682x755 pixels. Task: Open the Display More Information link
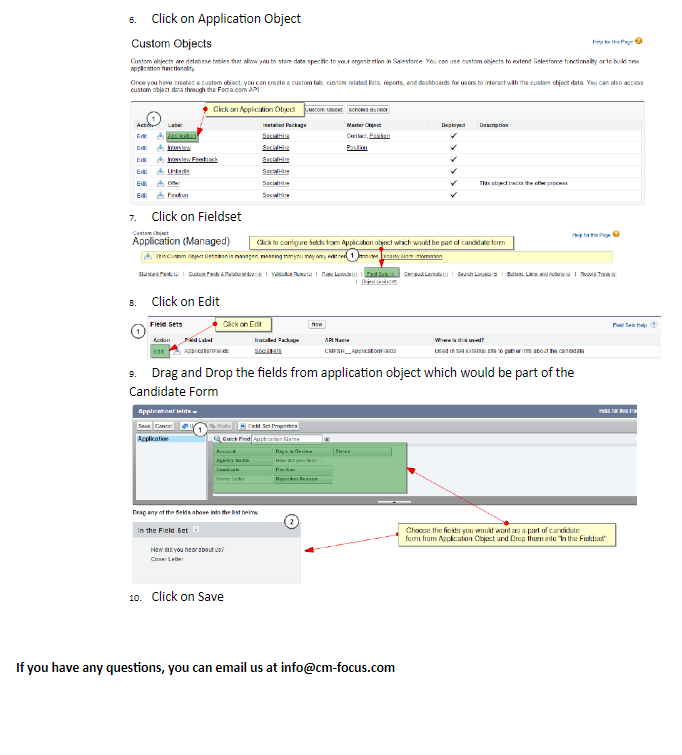point(412,256)
